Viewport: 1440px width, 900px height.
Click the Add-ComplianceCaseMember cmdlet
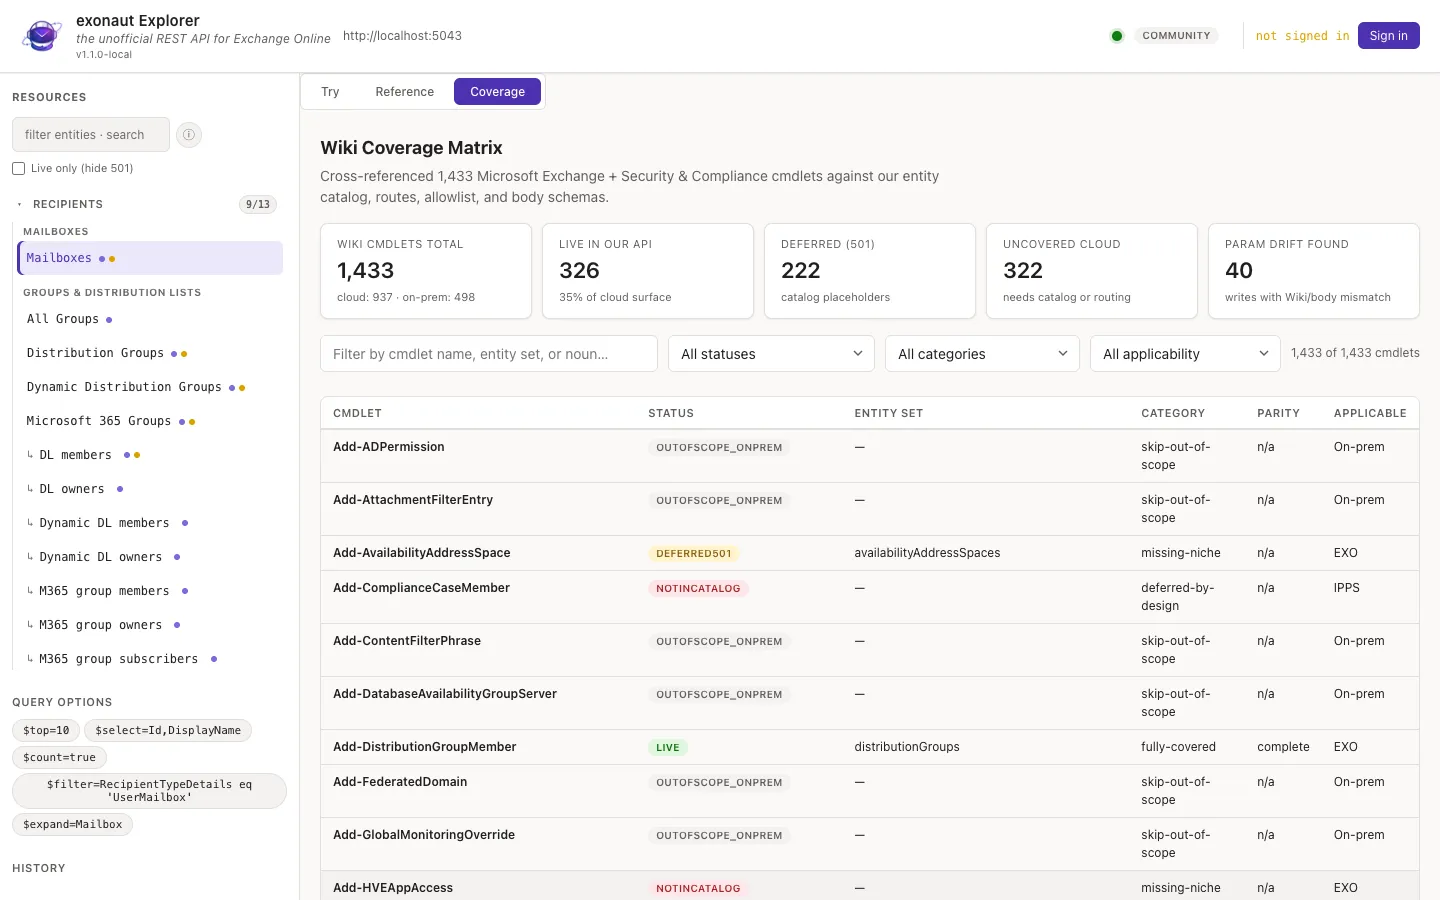click(421, 588)
